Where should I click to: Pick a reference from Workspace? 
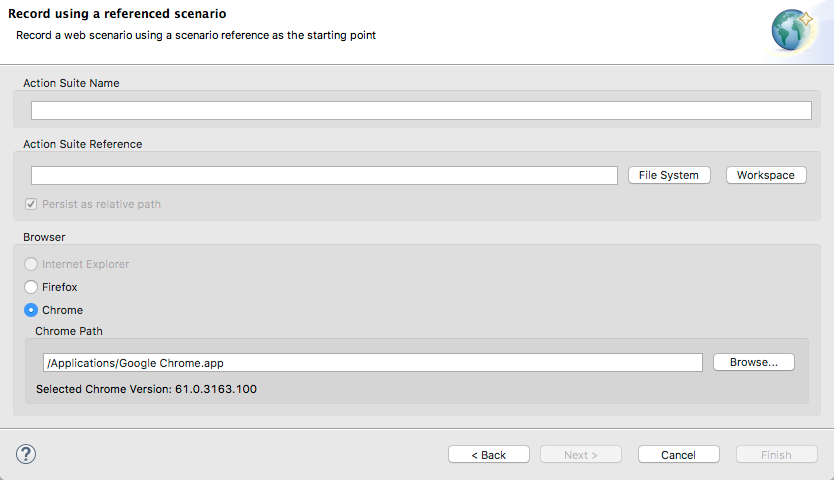tap(766, 175)
